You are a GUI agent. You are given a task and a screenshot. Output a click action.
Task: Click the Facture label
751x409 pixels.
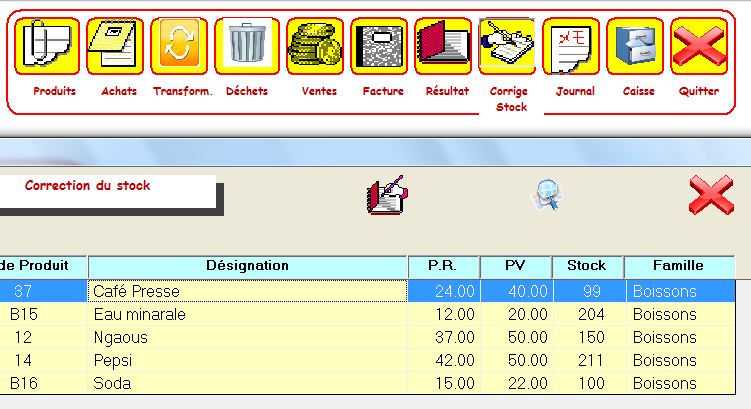click(383, 91)
